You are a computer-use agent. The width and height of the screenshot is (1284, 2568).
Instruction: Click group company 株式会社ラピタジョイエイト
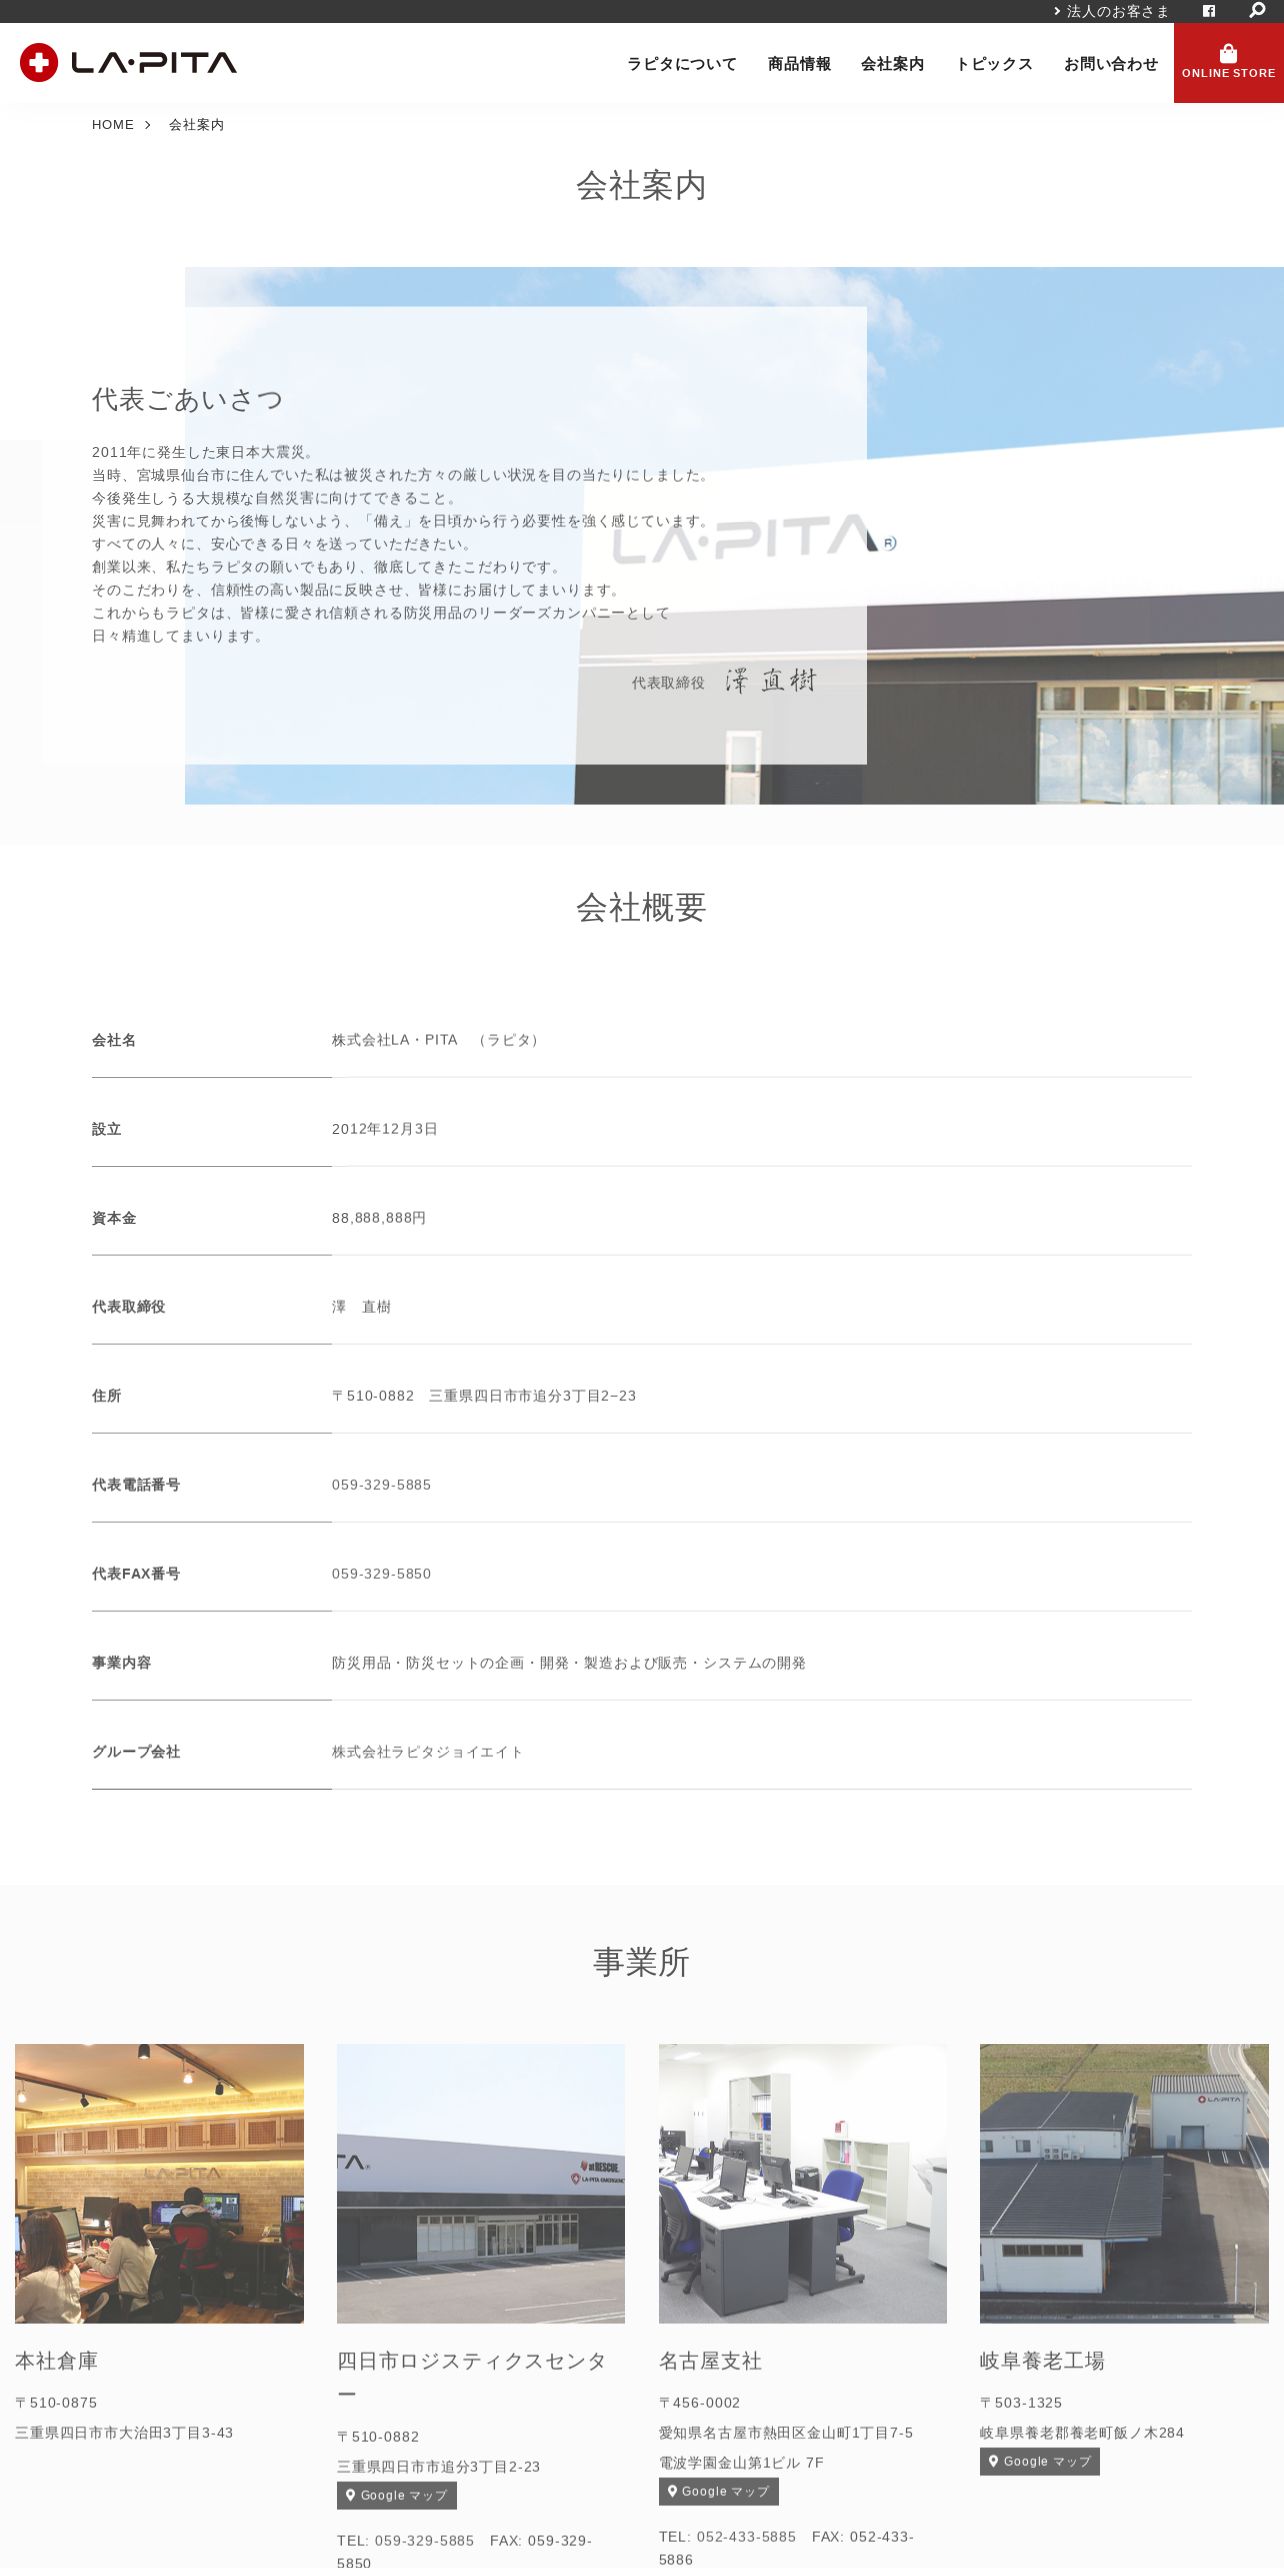427,1752
